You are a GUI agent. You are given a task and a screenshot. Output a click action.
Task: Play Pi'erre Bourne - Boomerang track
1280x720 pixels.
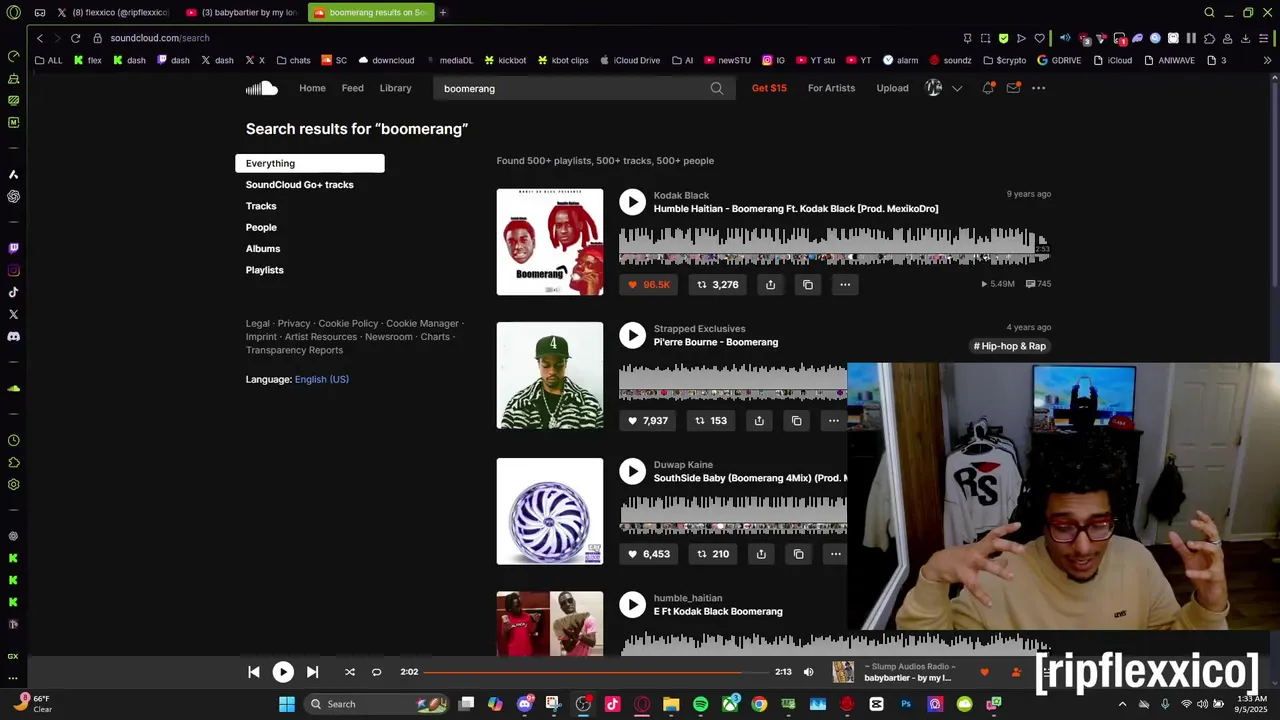[632, 335]
